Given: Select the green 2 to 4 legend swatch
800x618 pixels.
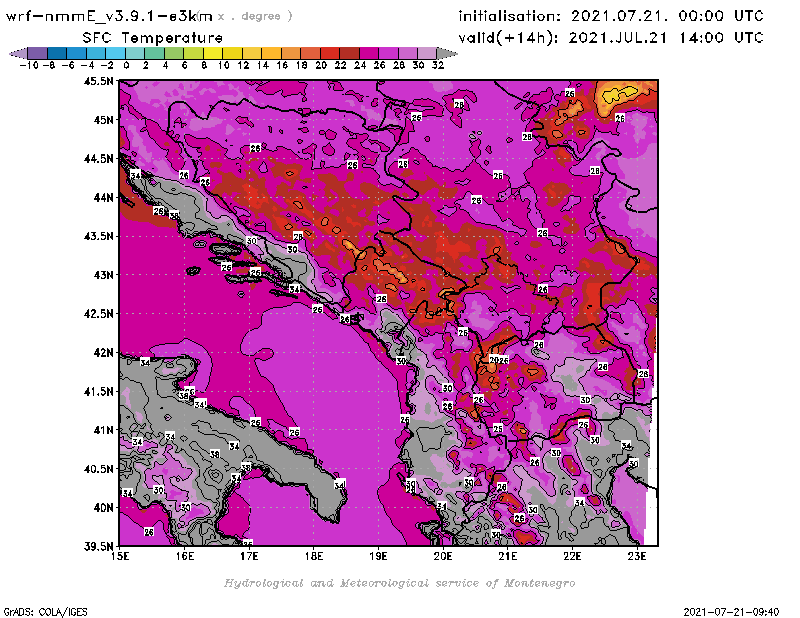Looking at the screenshot, I should click(x=155, y=53).
